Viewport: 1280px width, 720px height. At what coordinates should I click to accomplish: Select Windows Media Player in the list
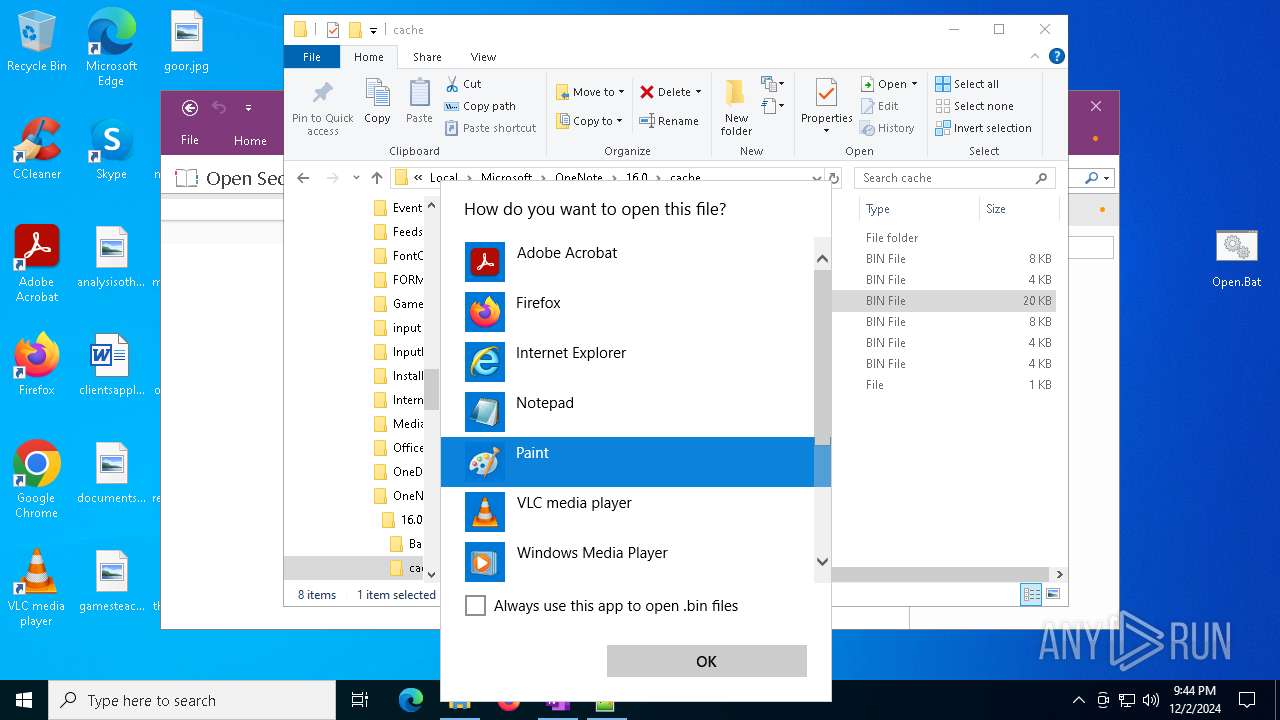(x=628, y=562)
